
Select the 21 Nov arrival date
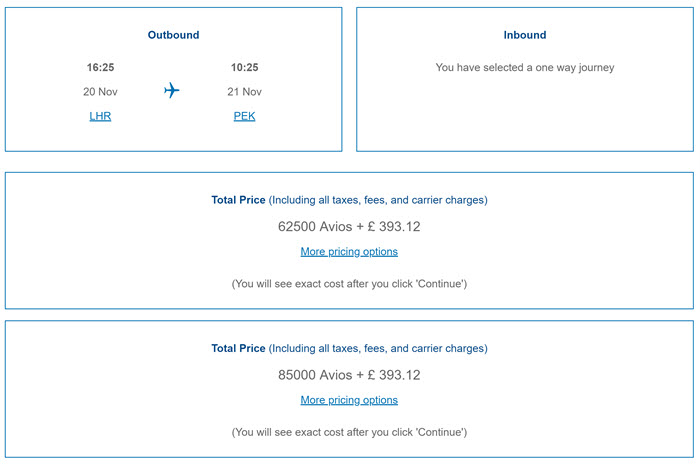point(245,91)
